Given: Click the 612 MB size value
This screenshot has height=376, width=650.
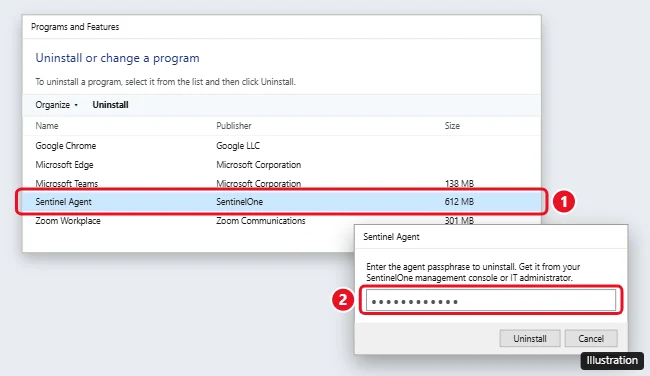Looking at the screenshot, I should coord(459,202).
